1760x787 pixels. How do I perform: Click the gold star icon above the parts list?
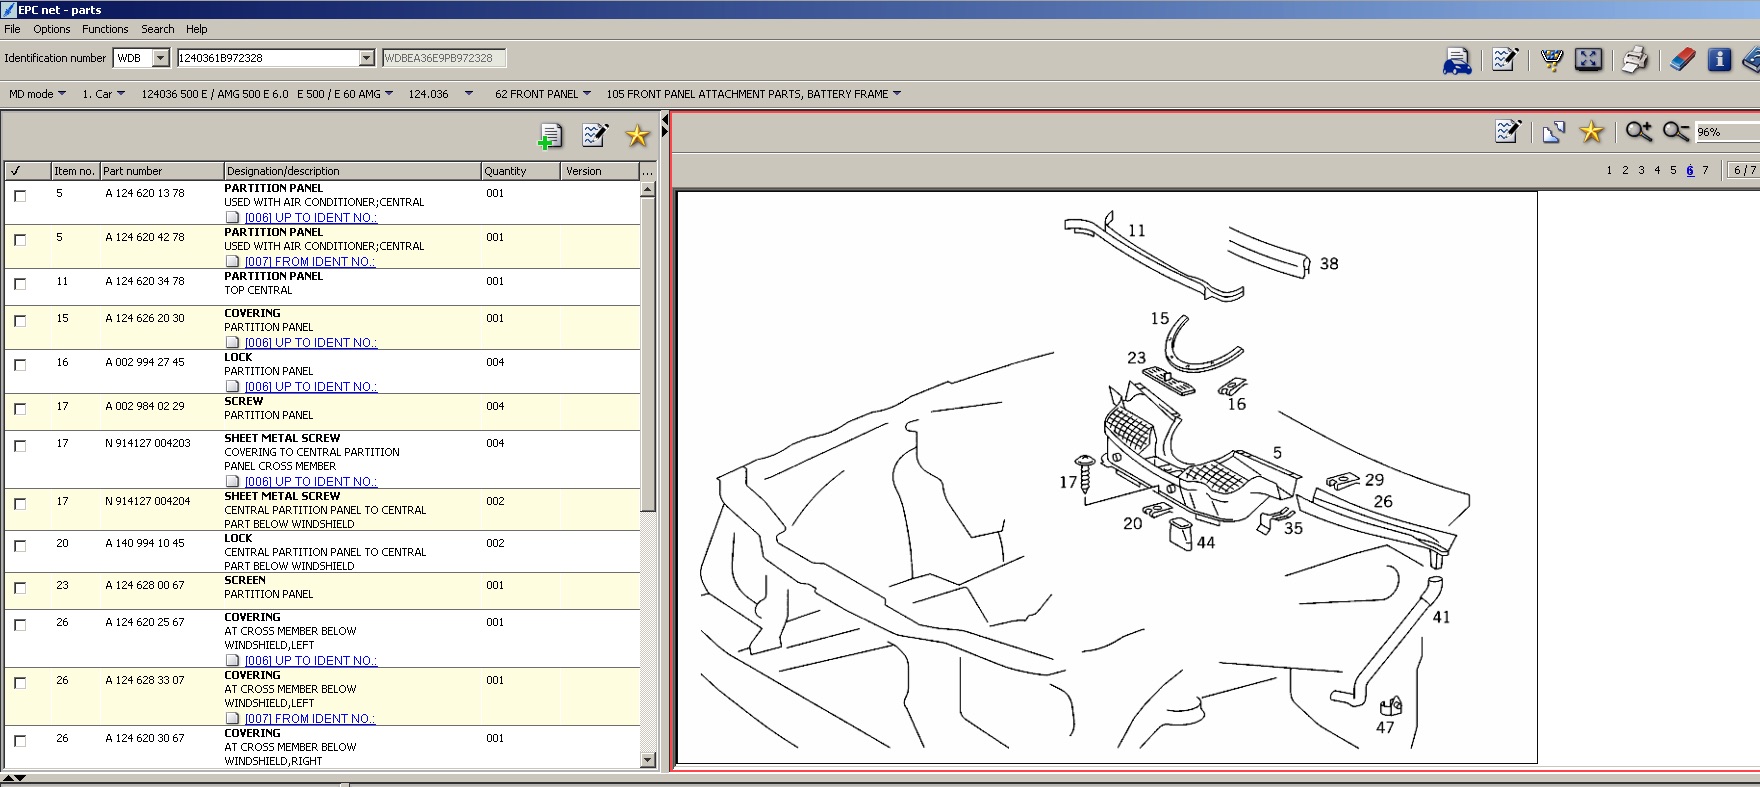(637, 136)
